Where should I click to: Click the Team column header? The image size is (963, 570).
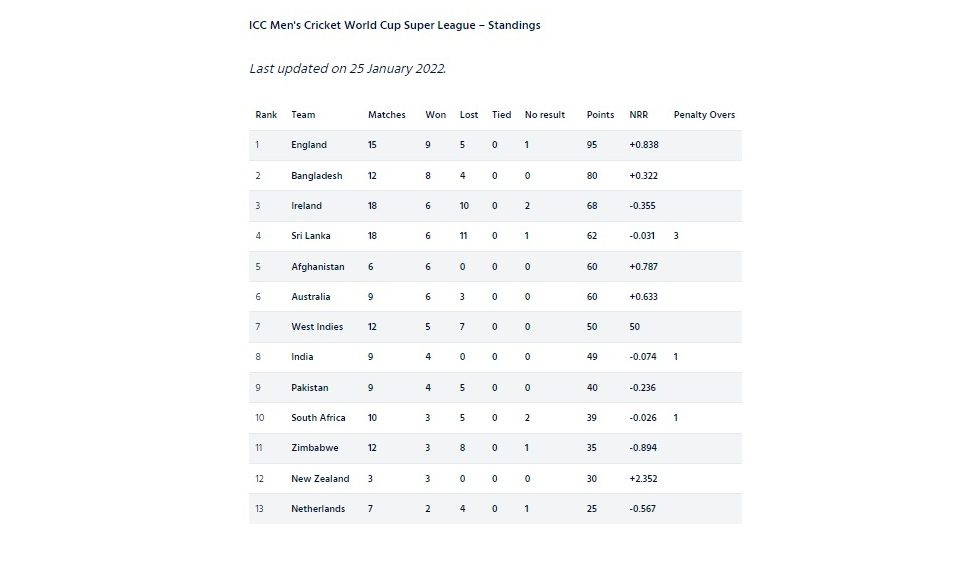pyautogui.click(x=303, y=115)
